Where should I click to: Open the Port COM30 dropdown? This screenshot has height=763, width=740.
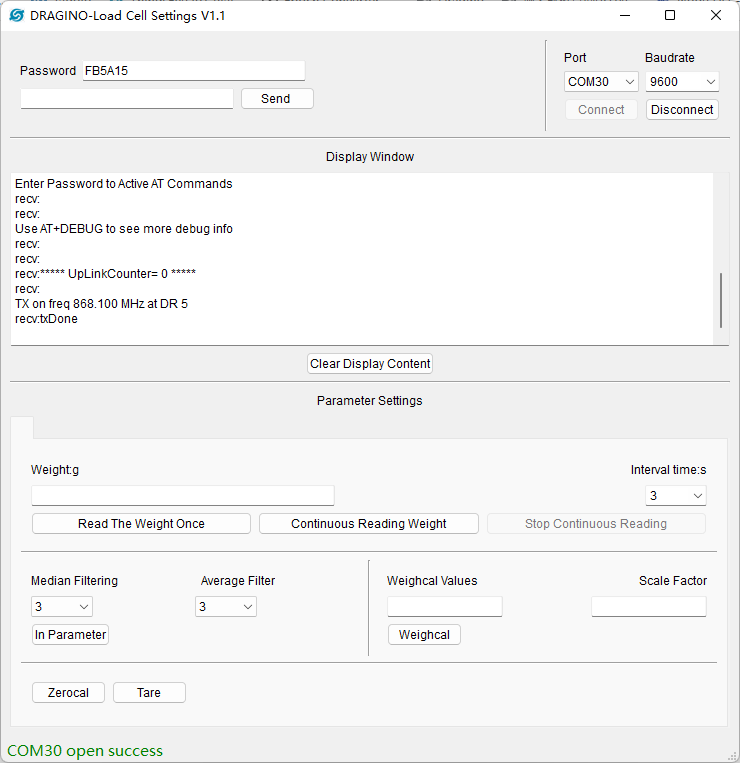coord(601,82)
